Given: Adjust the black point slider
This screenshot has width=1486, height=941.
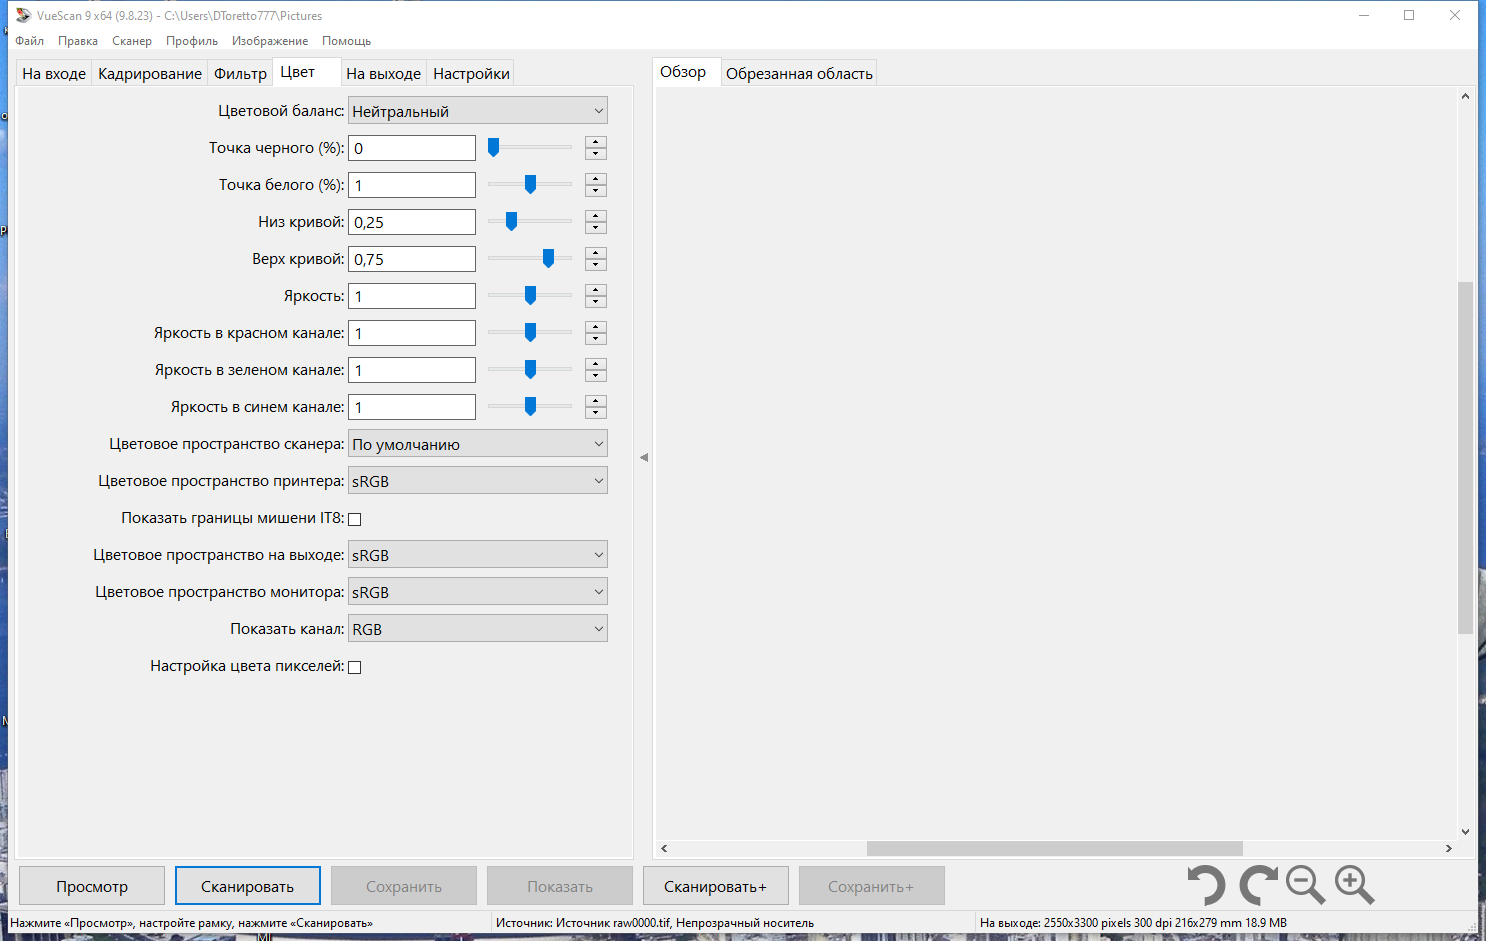Looking at the screenshot, I should pyautogui.click(x=493, y=148).
